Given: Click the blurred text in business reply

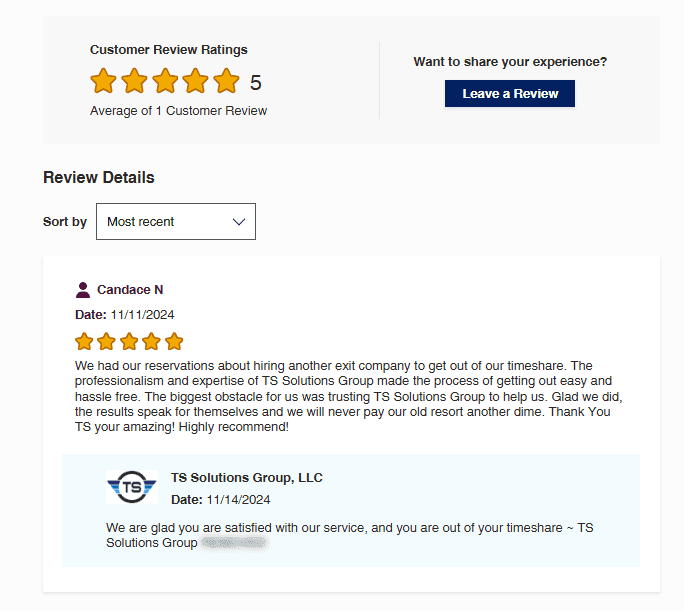Looking at the screenshot, I should pos(234,543).
